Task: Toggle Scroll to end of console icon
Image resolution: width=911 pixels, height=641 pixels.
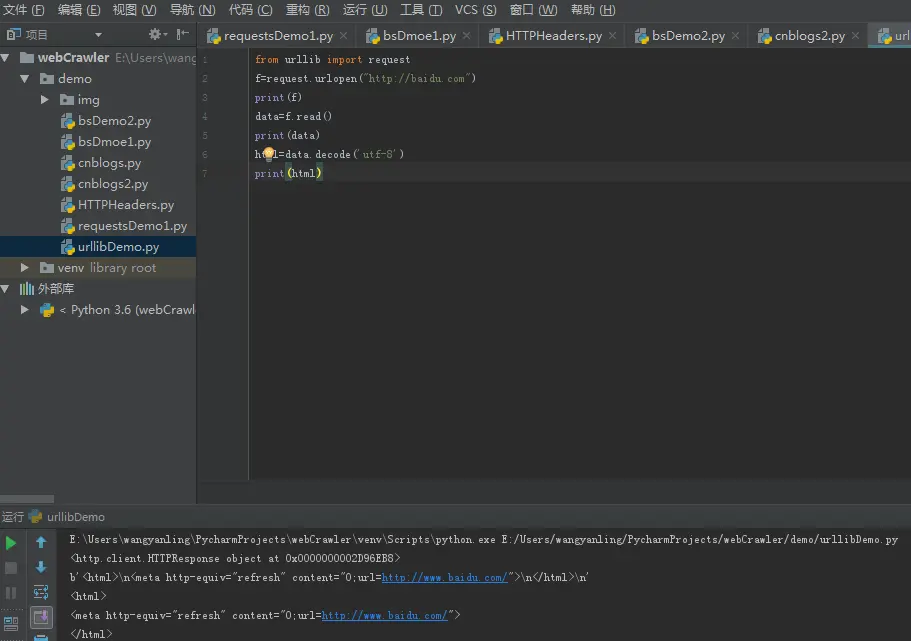Action: 41,617
